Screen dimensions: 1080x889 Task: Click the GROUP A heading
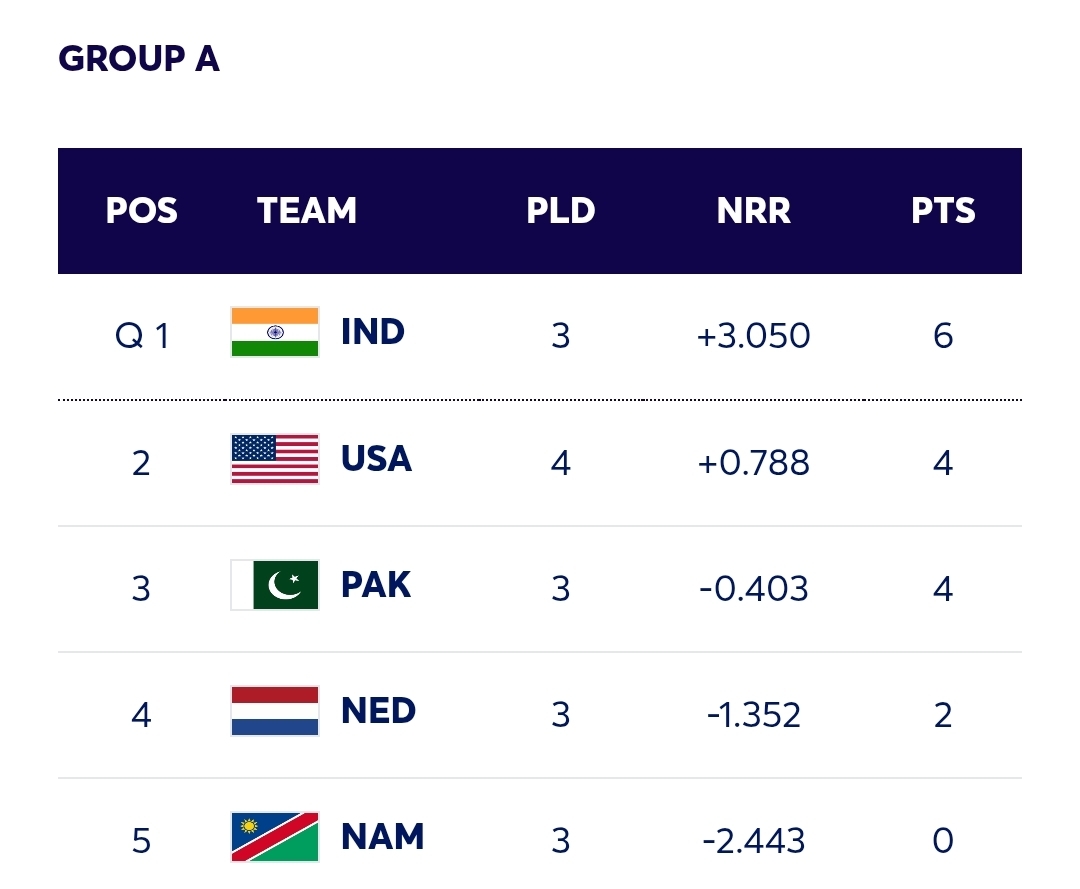[139, 59]
